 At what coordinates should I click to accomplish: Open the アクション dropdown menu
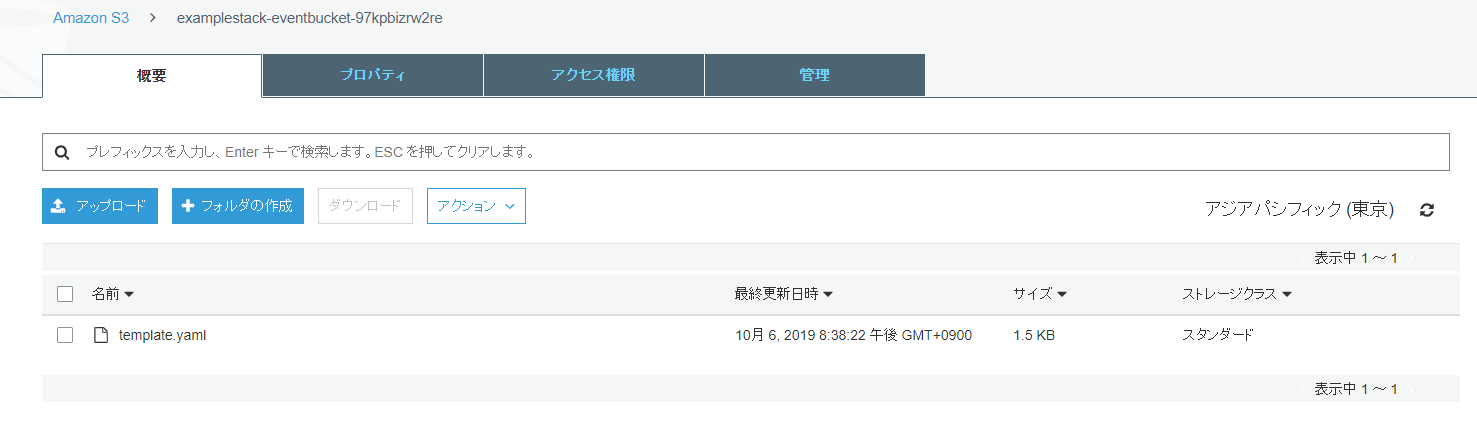pos(476,206)
